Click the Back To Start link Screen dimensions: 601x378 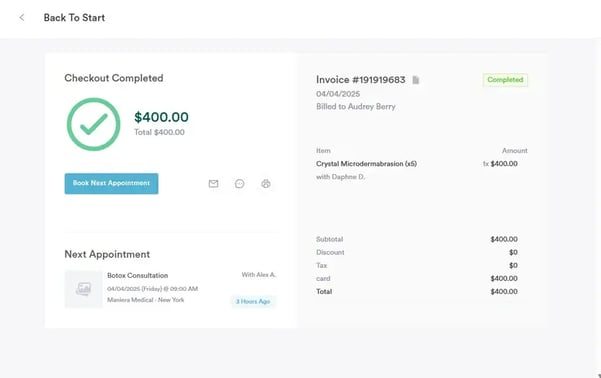(x=74, y=18)
